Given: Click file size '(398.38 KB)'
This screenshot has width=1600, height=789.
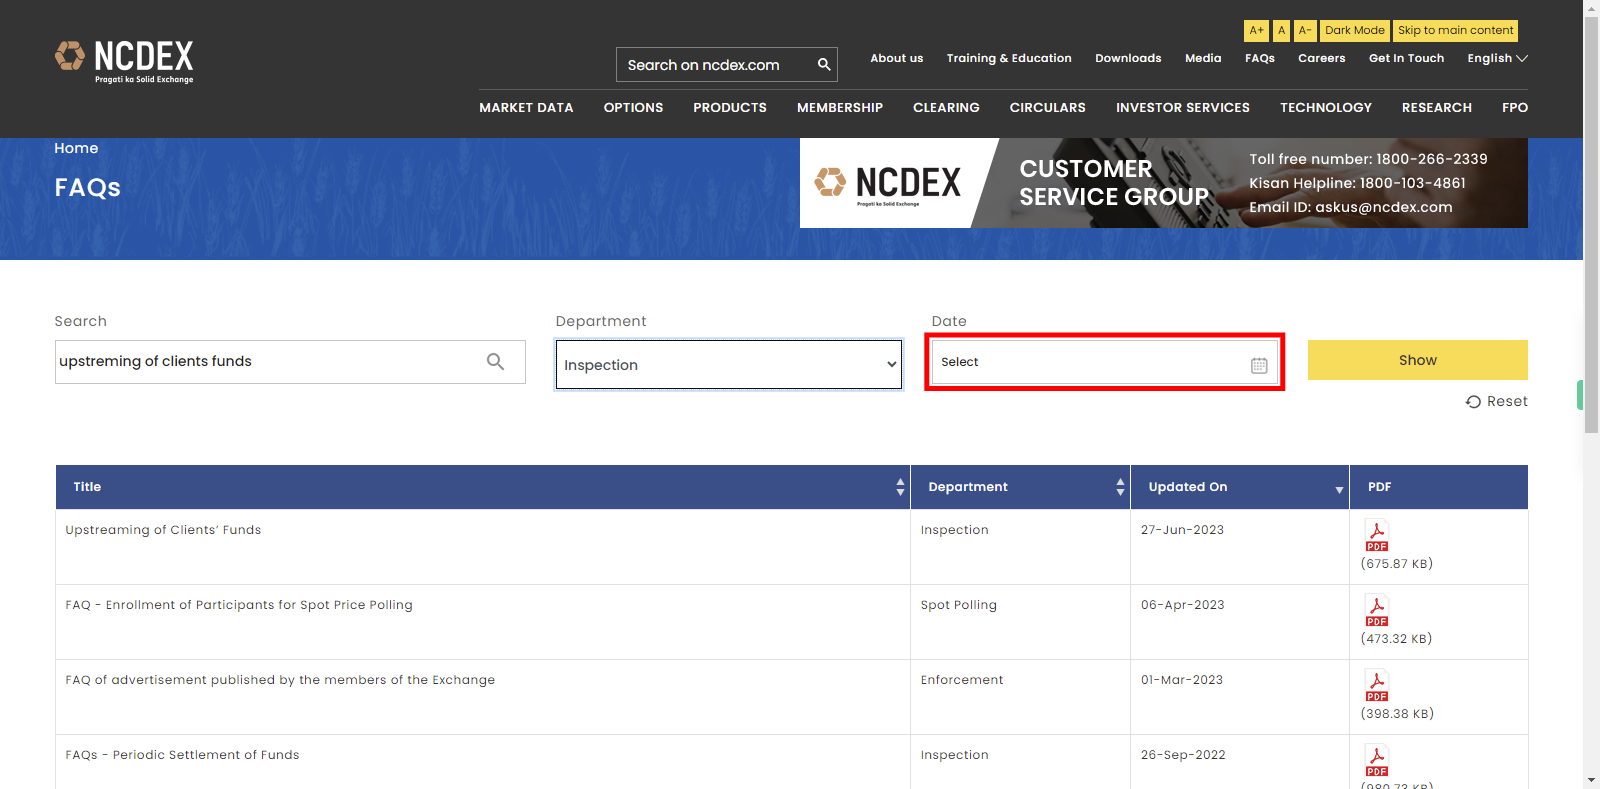Looking at the screenshot, I should pos(1397,714).
